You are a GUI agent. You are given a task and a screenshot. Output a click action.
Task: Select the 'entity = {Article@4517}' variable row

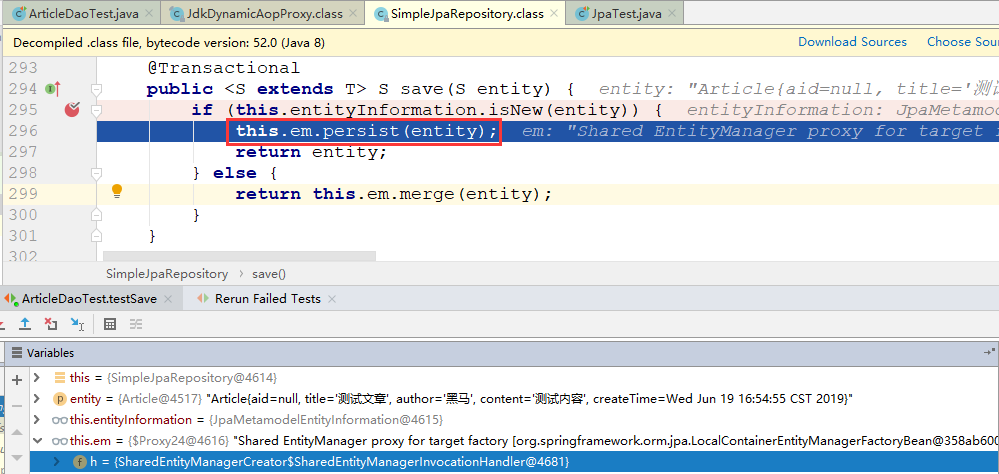point(515,399)
